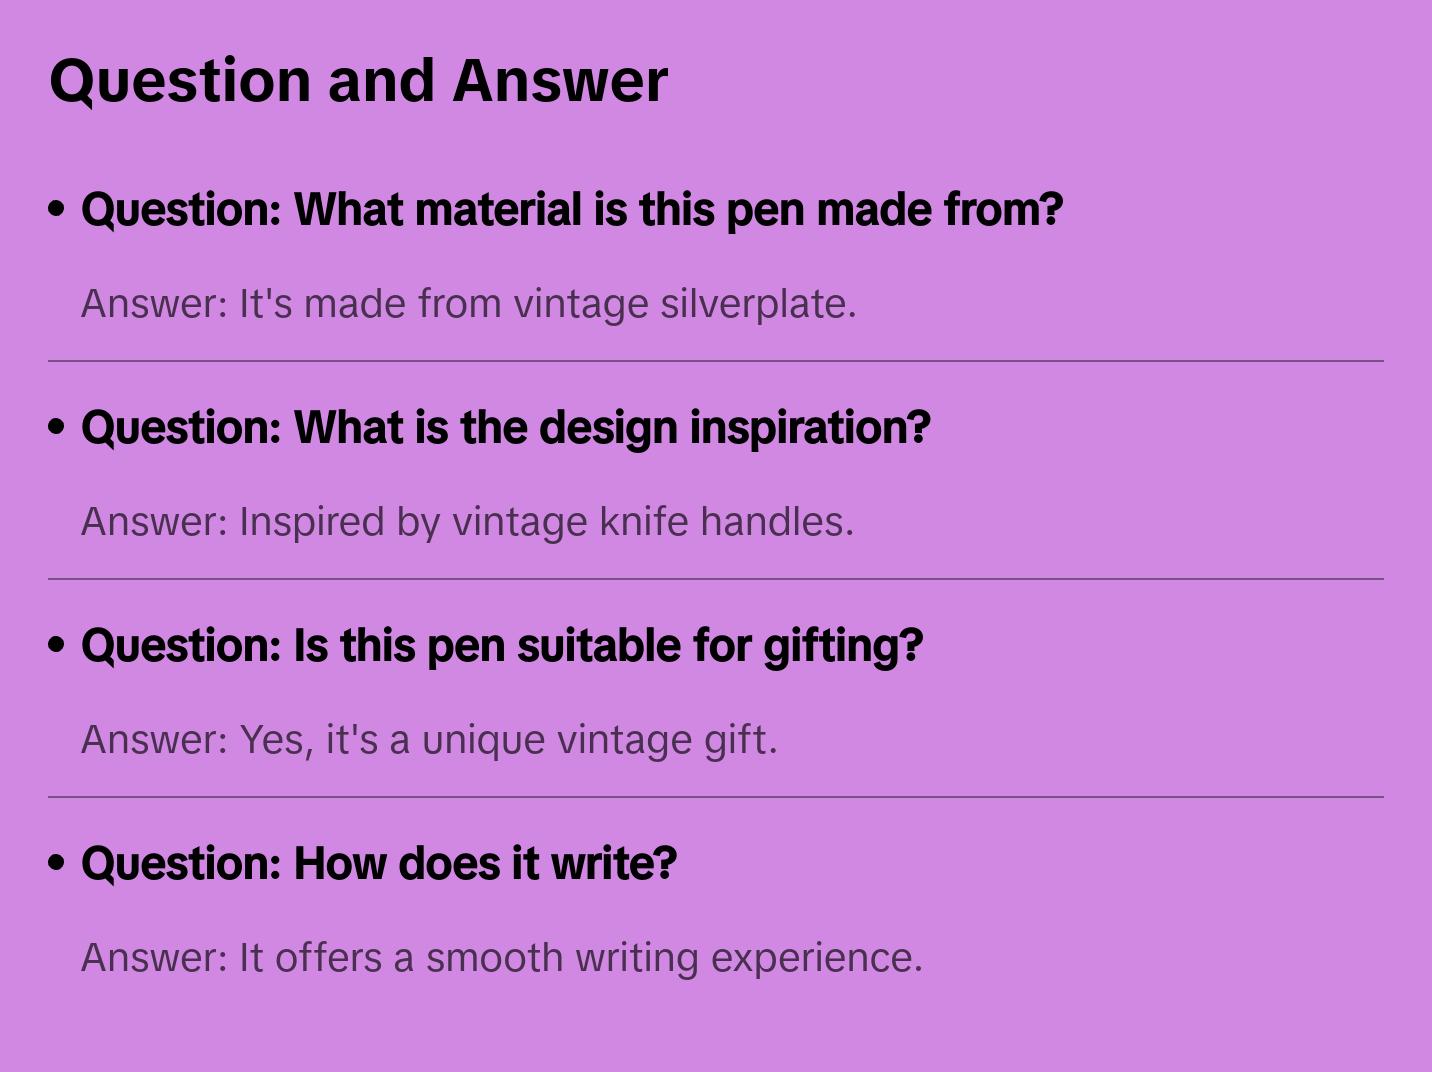Click the smooth writing experience answer
This screenshot has width=1432, height=1072.
point(501,958)
